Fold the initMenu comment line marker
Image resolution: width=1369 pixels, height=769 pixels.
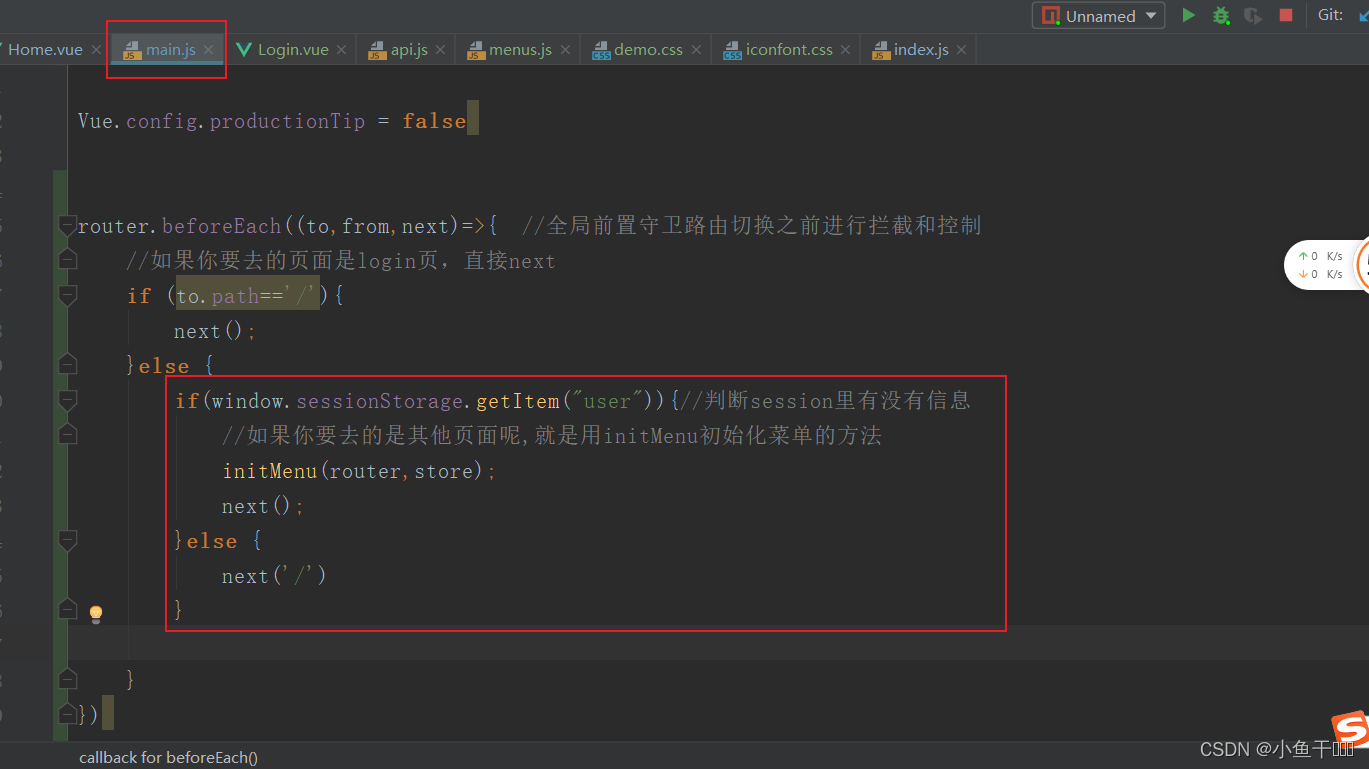coord(67,435)
